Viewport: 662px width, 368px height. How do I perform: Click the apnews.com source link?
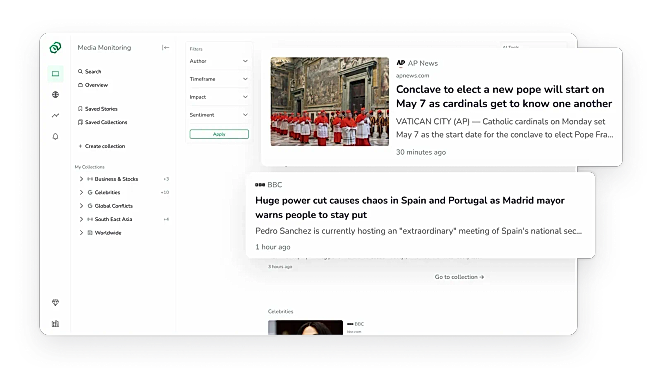(412, 76)
